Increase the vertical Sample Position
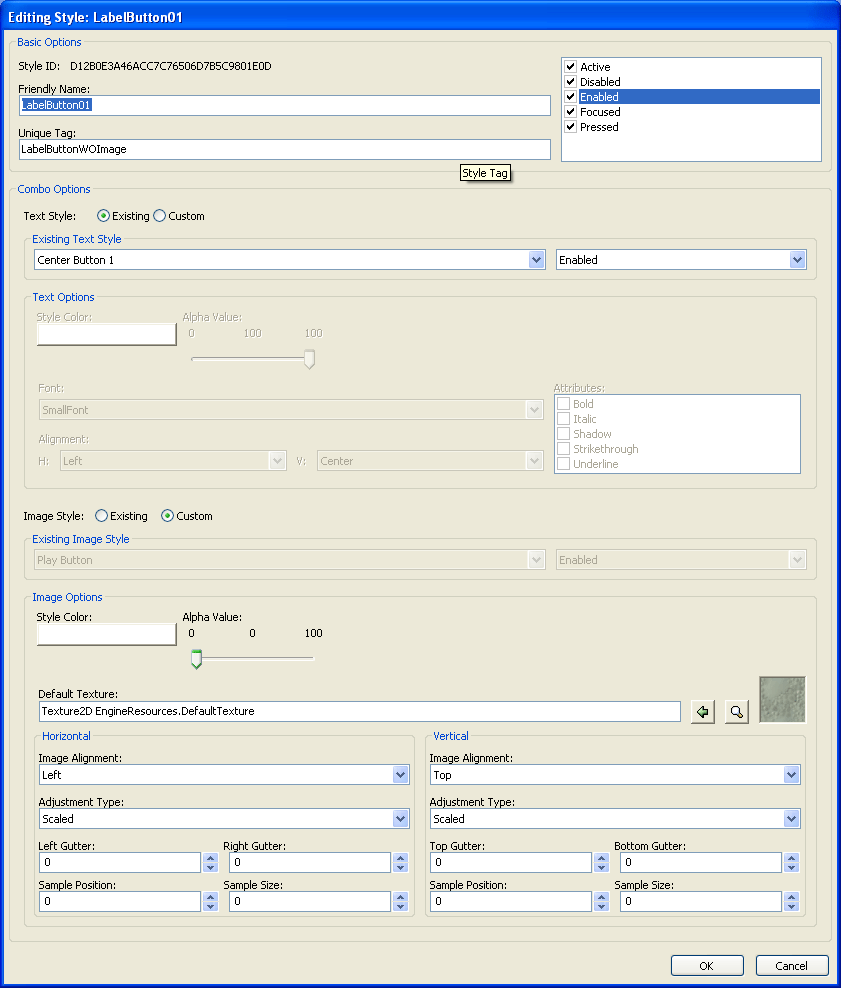841x988 pixels. 600,897
